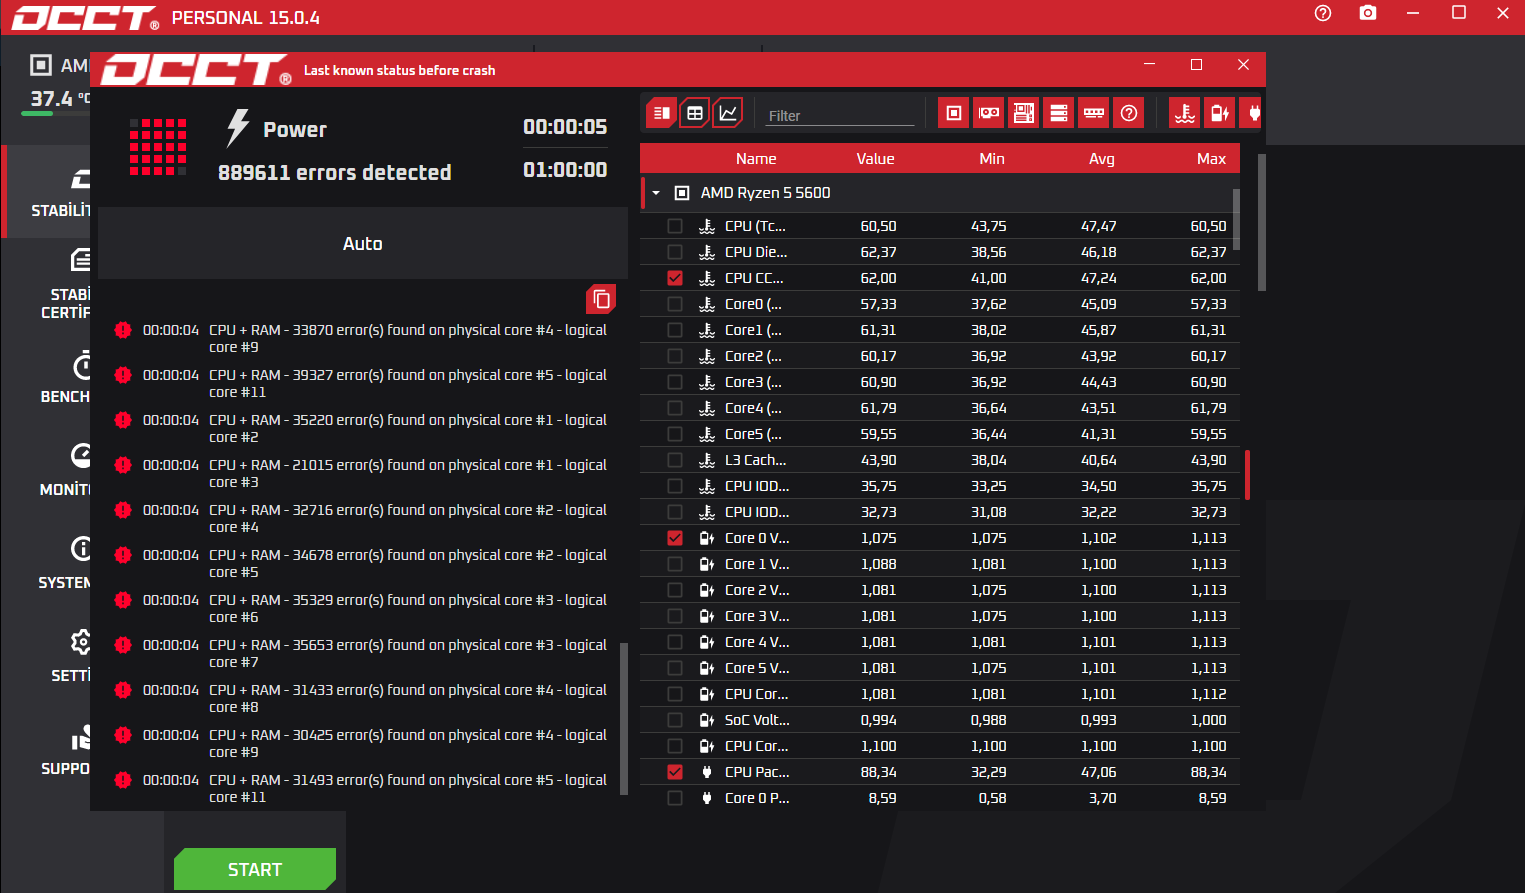The width and height of the screenshot is (1525, 893).
Task: Take a screenshot with the camera icon
Action: point(1368,13)
